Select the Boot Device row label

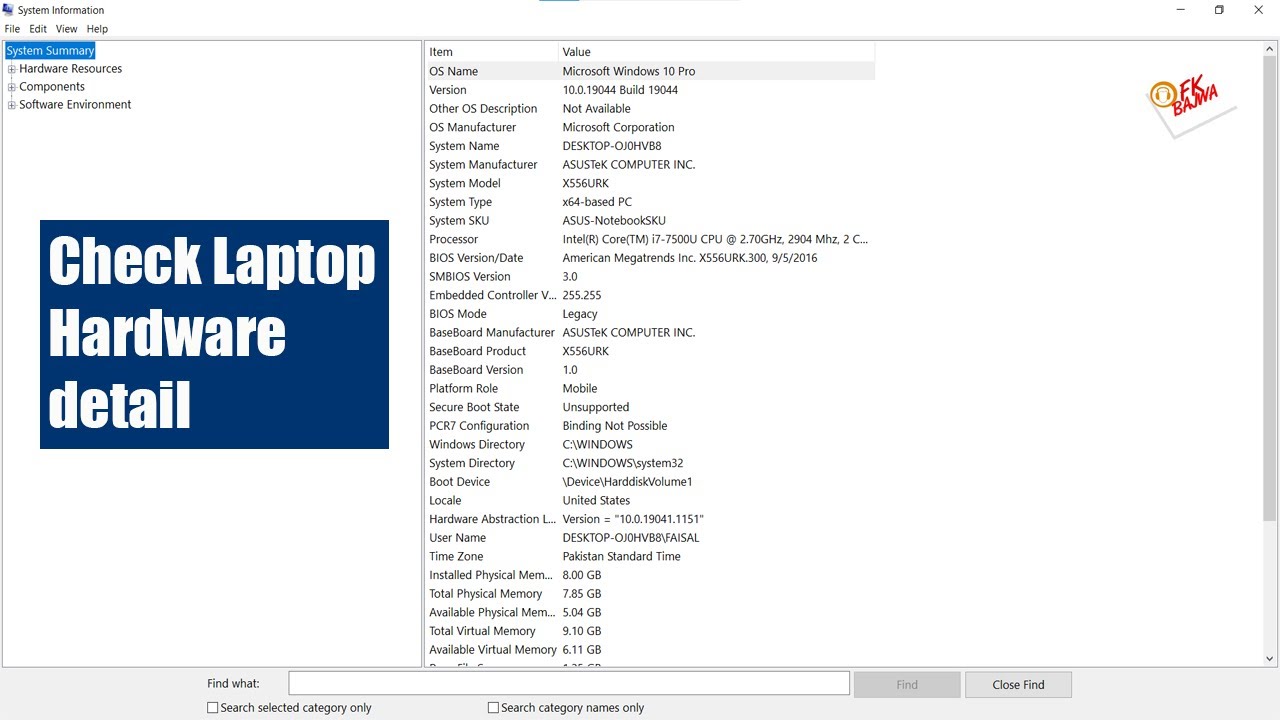click(x=460, y=482)
